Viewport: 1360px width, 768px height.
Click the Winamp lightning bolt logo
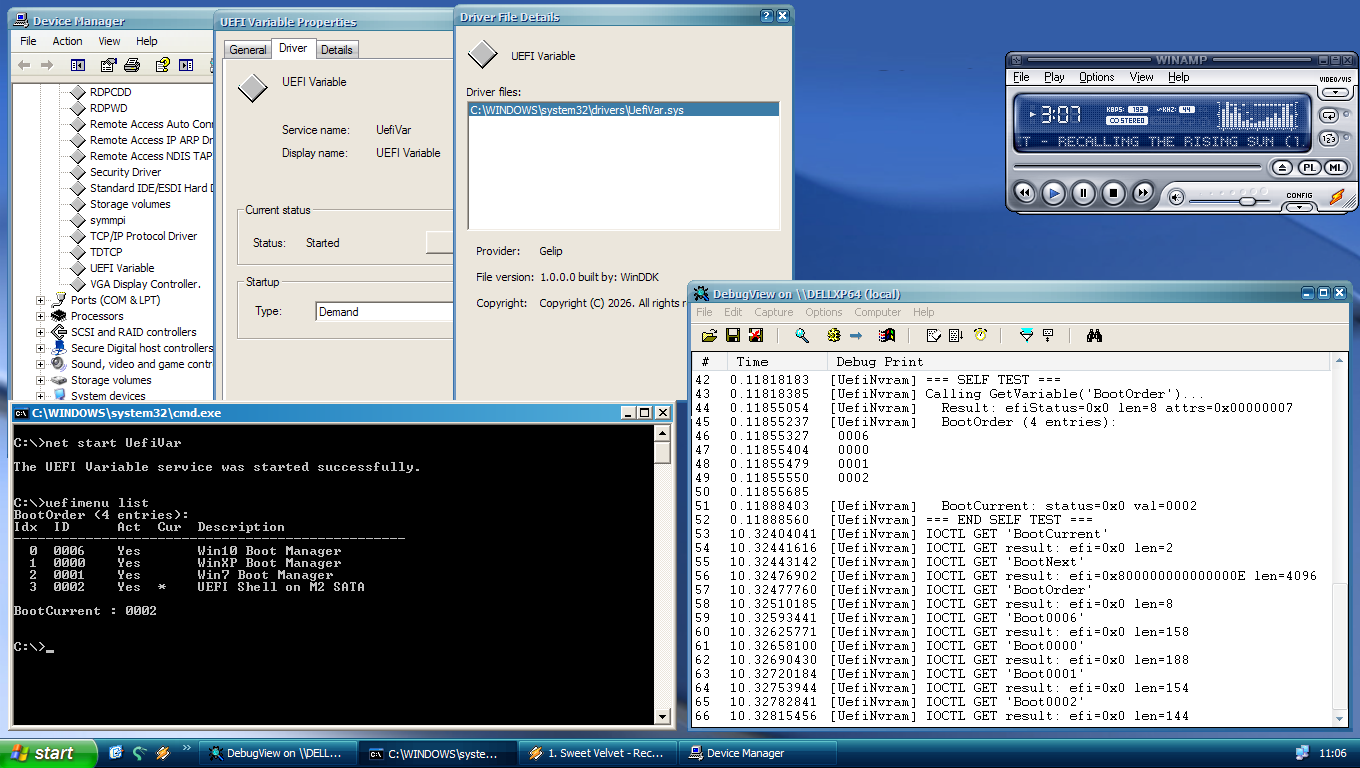click(1337, 197)
